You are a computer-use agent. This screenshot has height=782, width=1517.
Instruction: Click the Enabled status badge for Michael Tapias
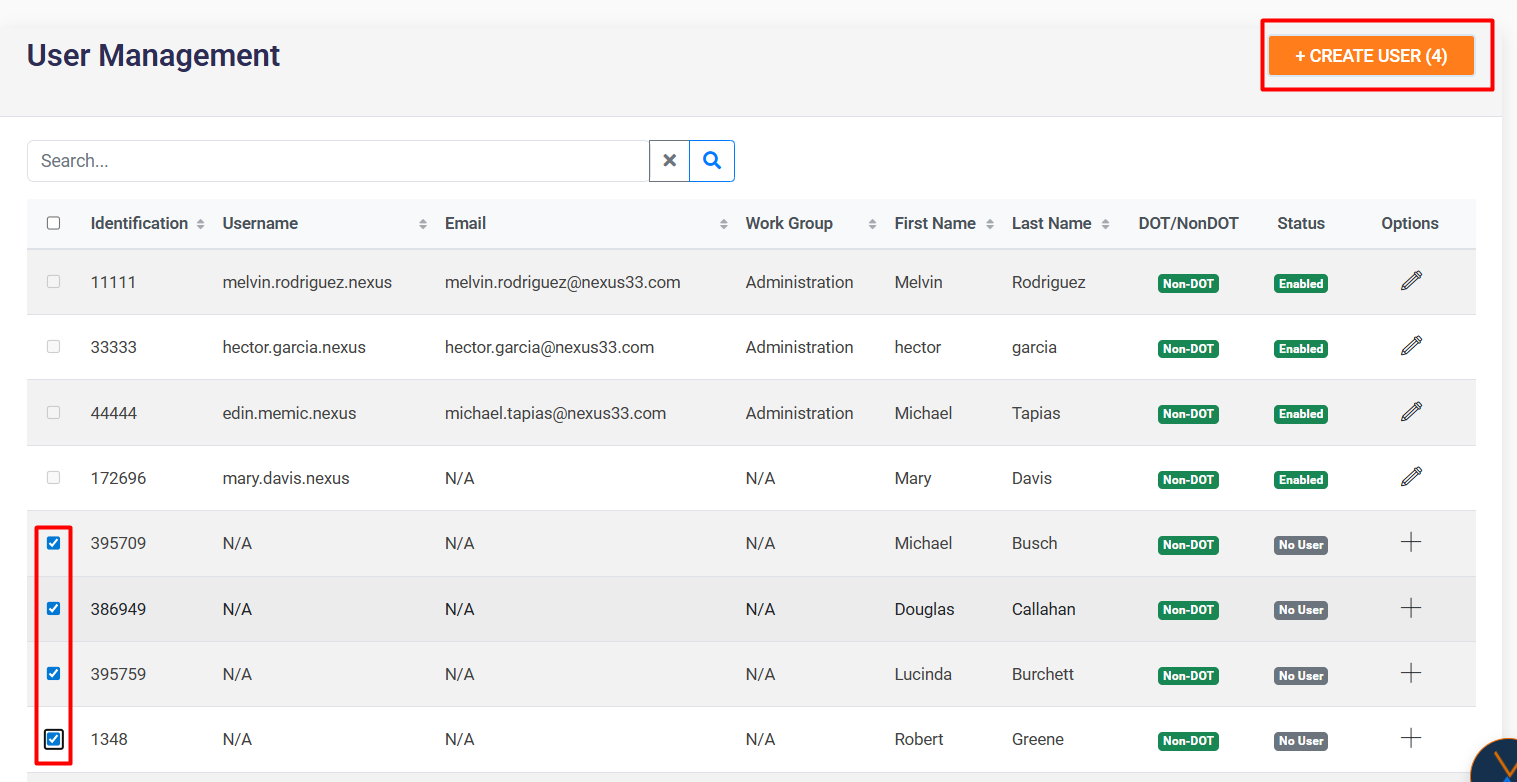coord(1300,414)
